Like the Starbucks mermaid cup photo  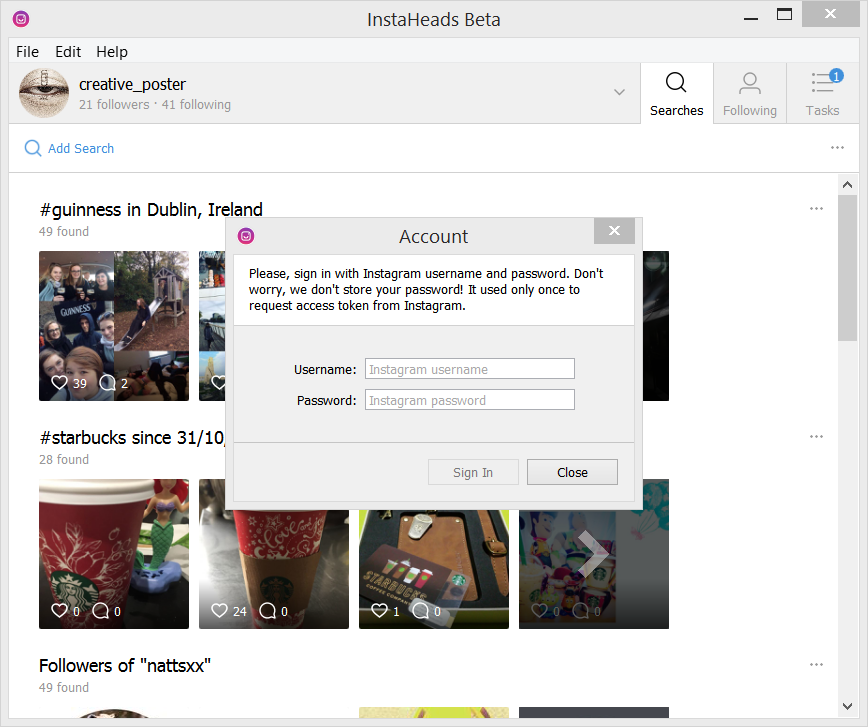[x=59, y=611]
